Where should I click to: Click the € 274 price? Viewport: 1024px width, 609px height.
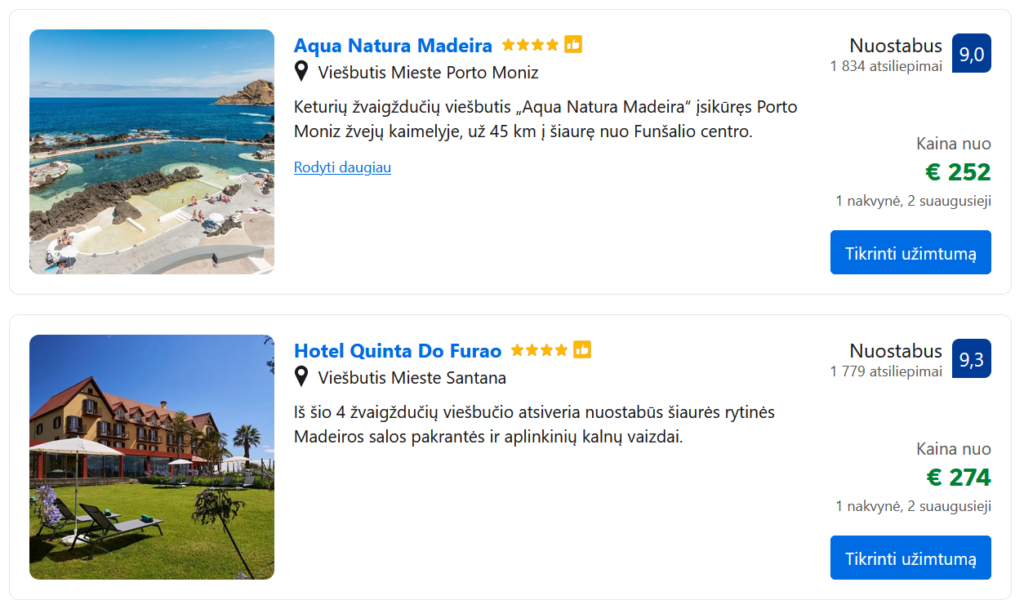pyautogui.click(x=958, y=477)
